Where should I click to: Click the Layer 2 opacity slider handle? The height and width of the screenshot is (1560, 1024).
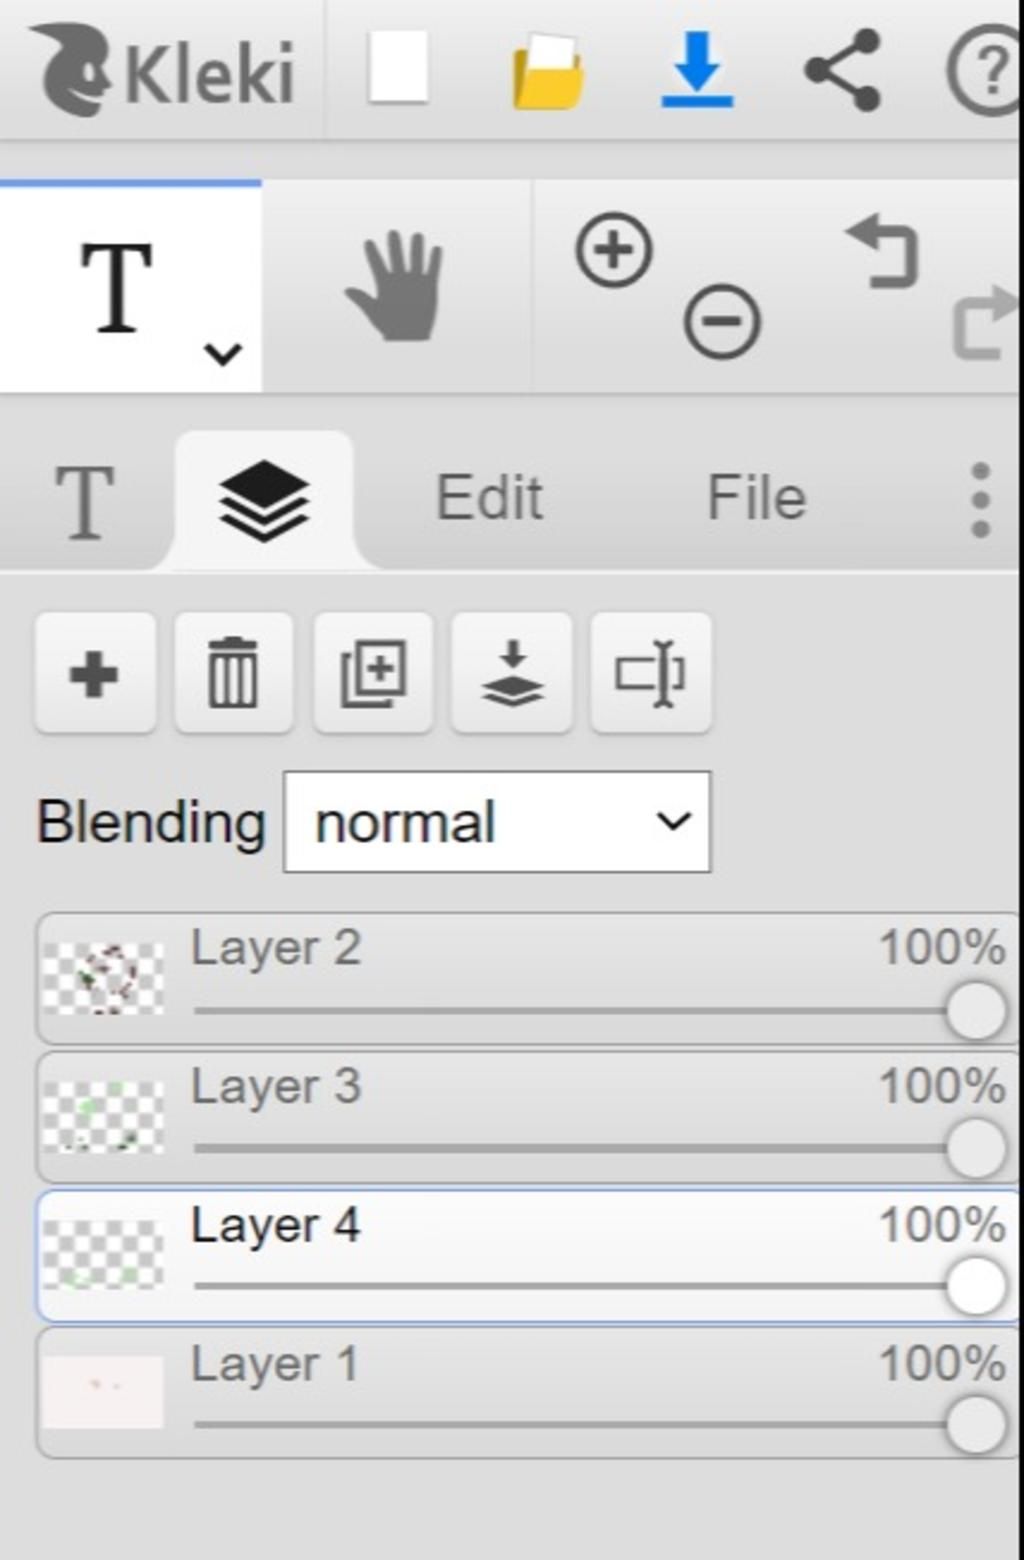click(976, 1011)
